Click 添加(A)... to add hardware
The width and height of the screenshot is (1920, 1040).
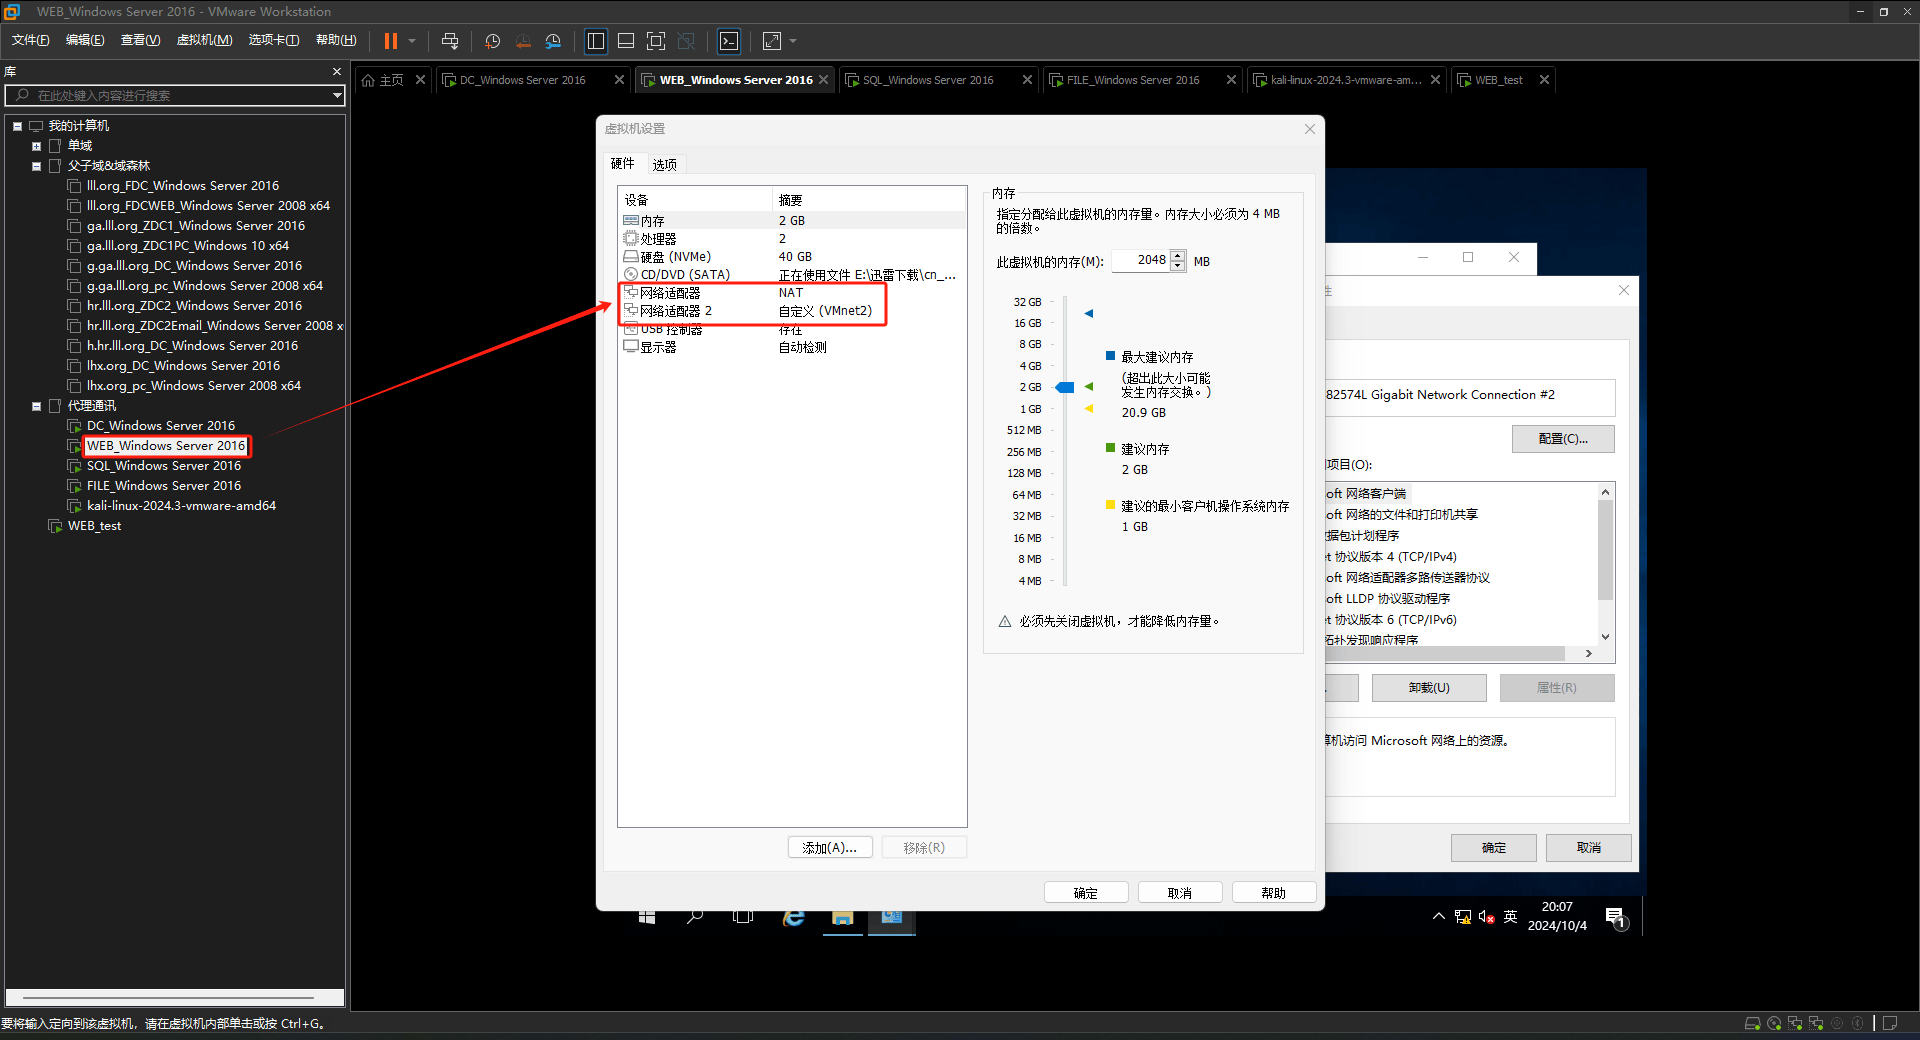830,847
